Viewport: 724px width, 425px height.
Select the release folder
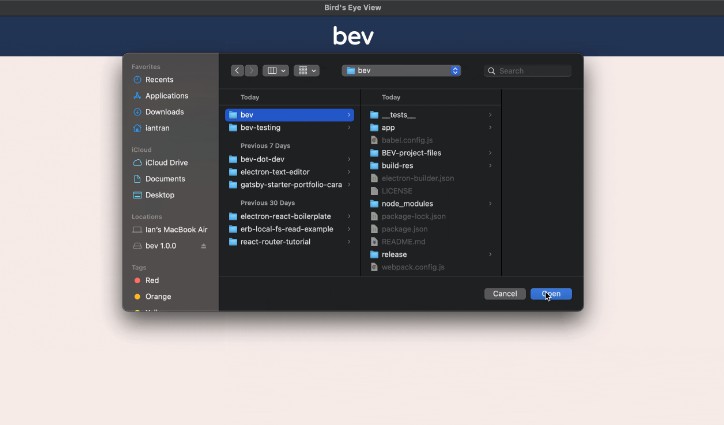(431, 255)
